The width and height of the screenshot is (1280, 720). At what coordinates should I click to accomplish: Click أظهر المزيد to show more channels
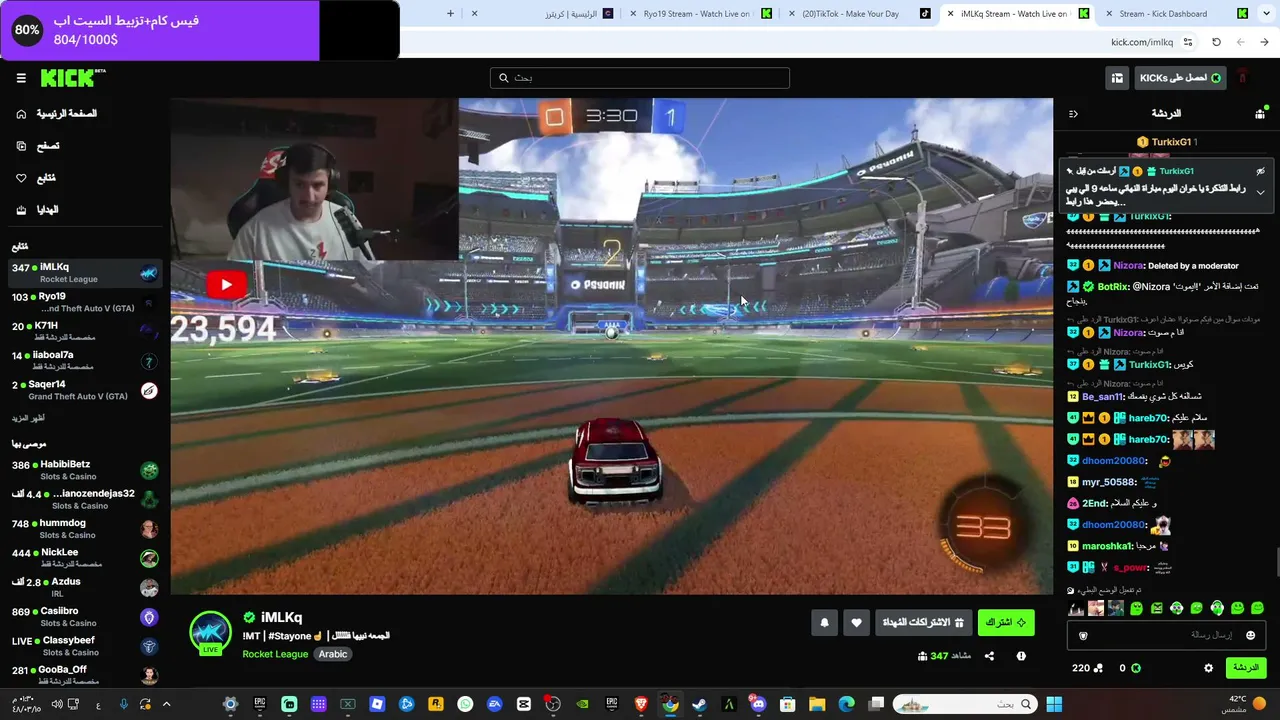[28, 418]
